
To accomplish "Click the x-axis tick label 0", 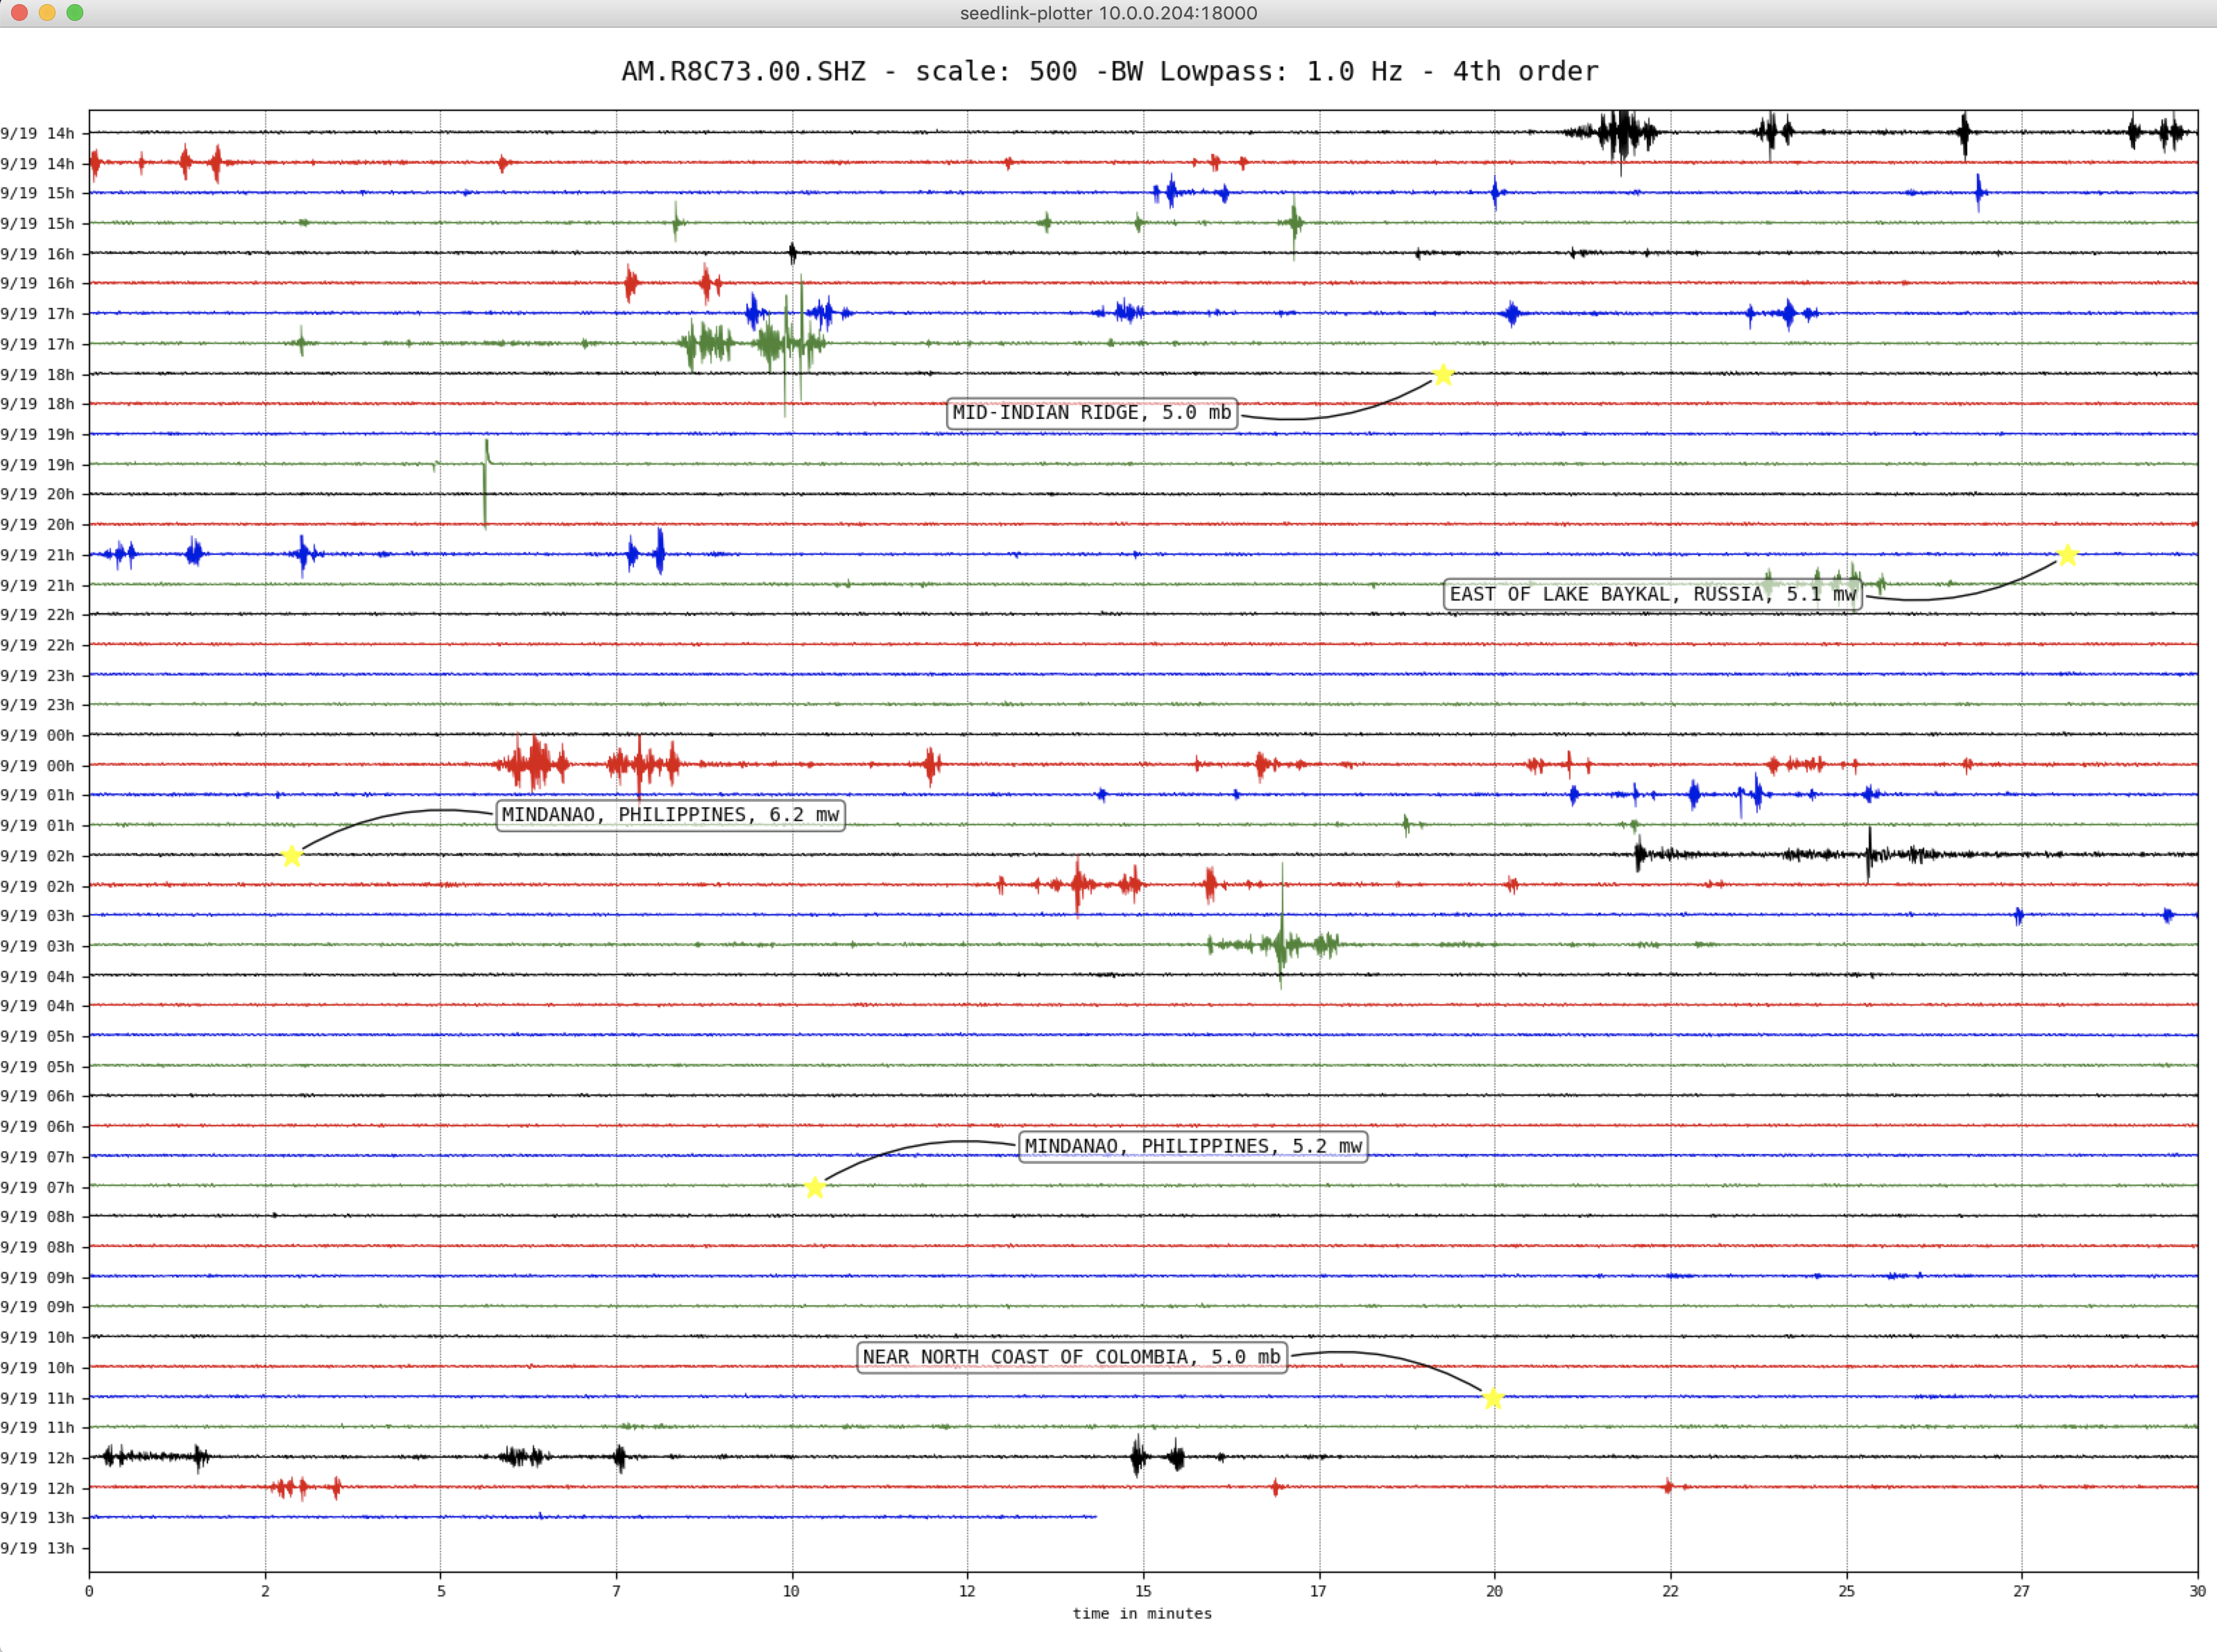I will point(89,1591).
